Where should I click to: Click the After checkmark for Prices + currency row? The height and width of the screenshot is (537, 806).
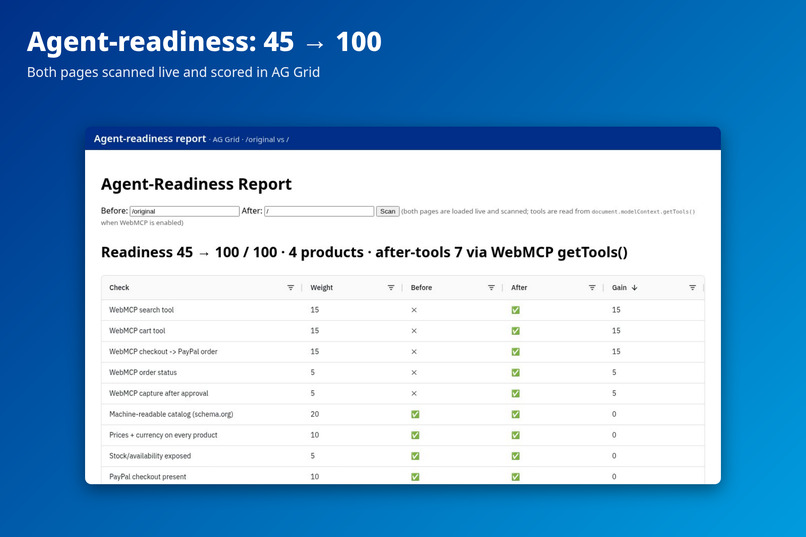pos(516,435)
